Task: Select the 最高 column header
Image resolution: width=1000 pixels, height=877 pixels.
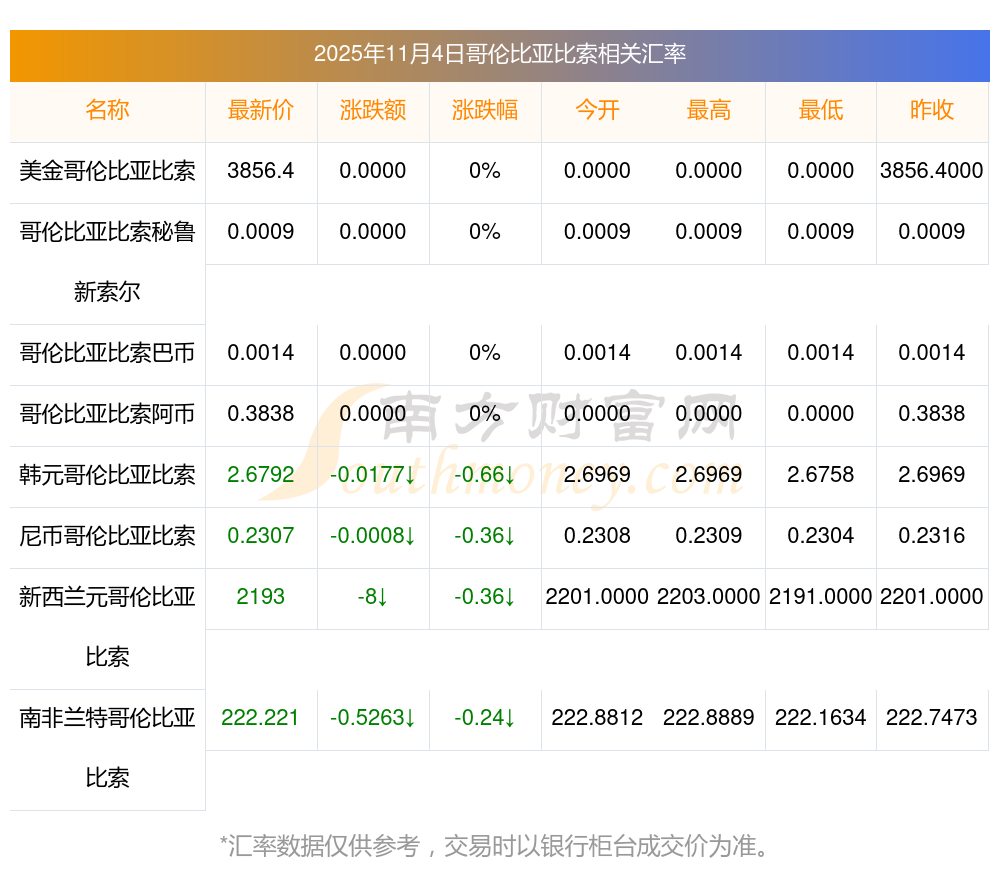Action: (709, 110)
